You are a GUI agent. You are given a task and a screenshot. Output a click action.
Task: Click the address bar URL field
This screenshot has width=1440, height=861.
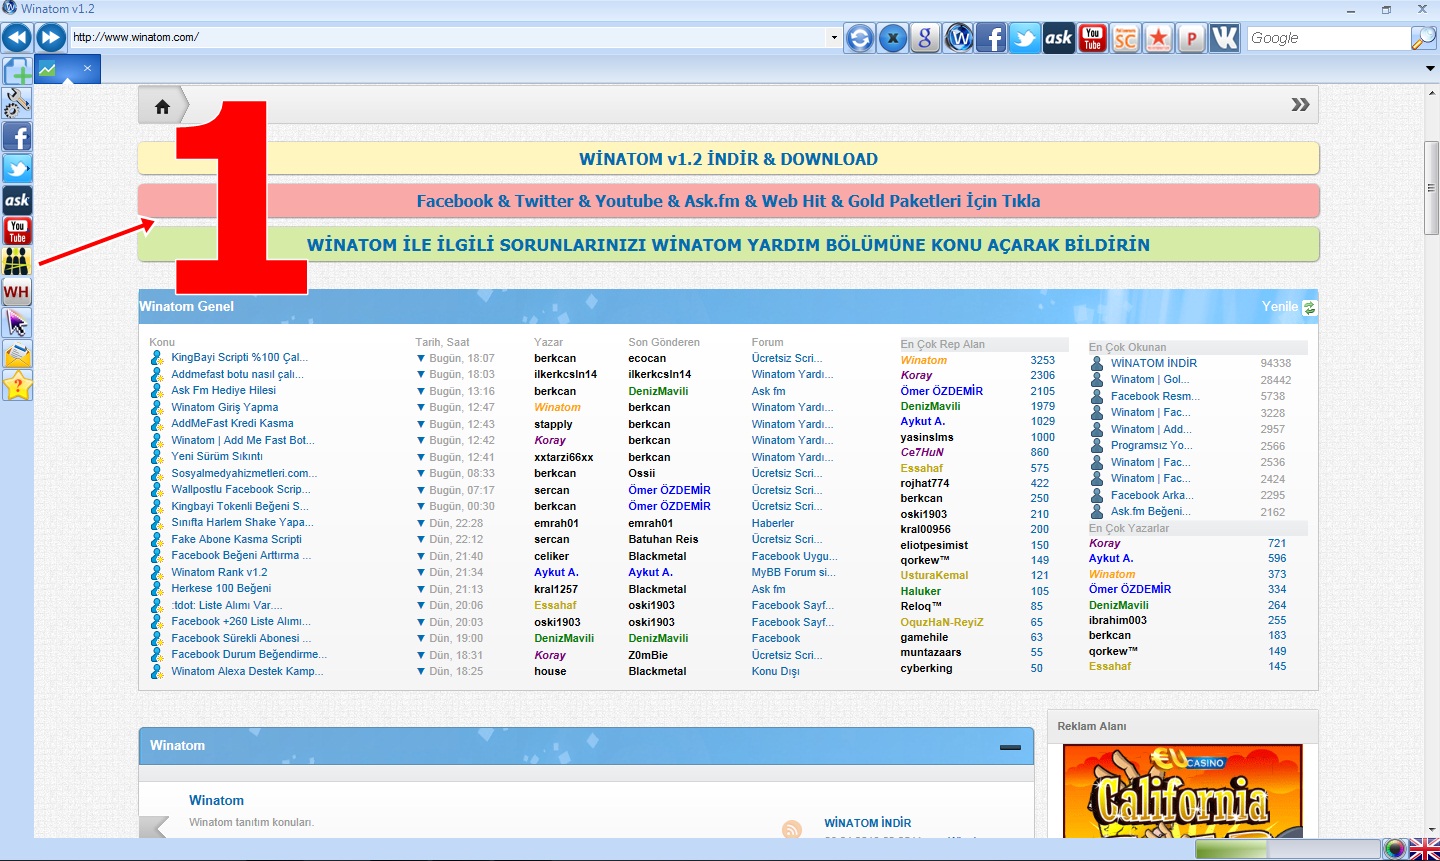click(449, 38)
